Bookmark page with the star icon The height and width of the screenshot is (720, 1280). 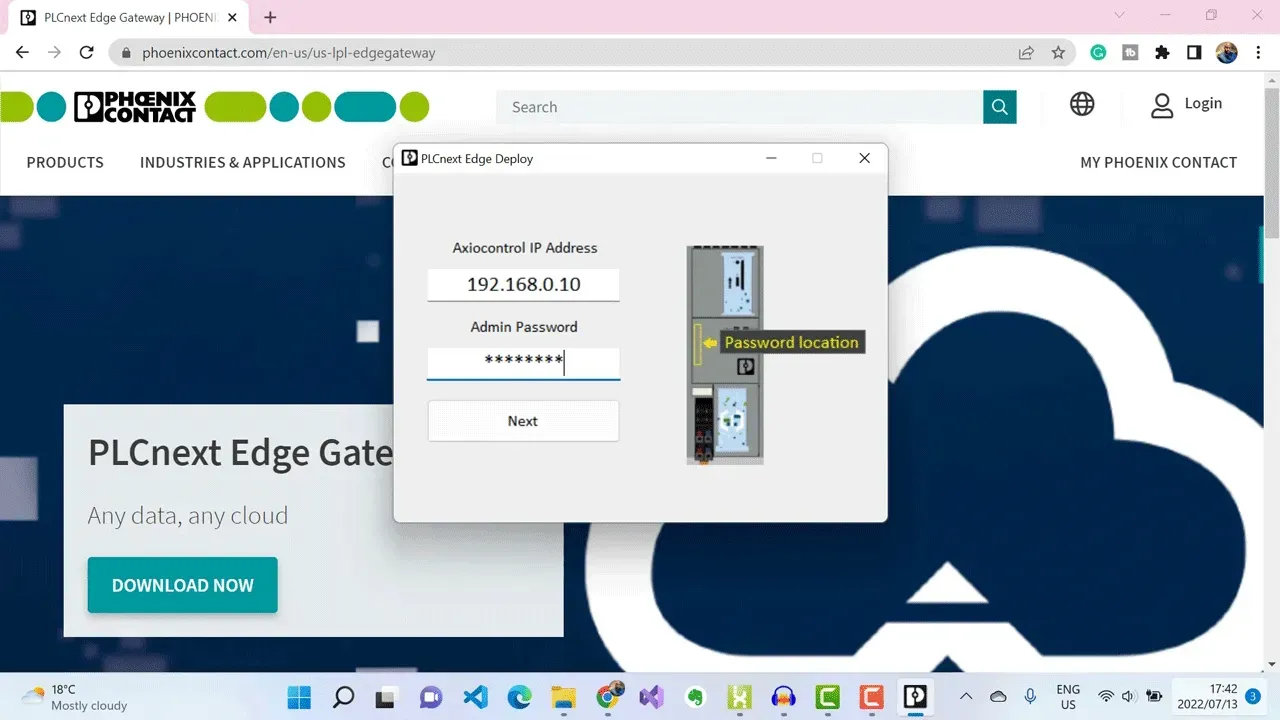tap(1058, 53)
